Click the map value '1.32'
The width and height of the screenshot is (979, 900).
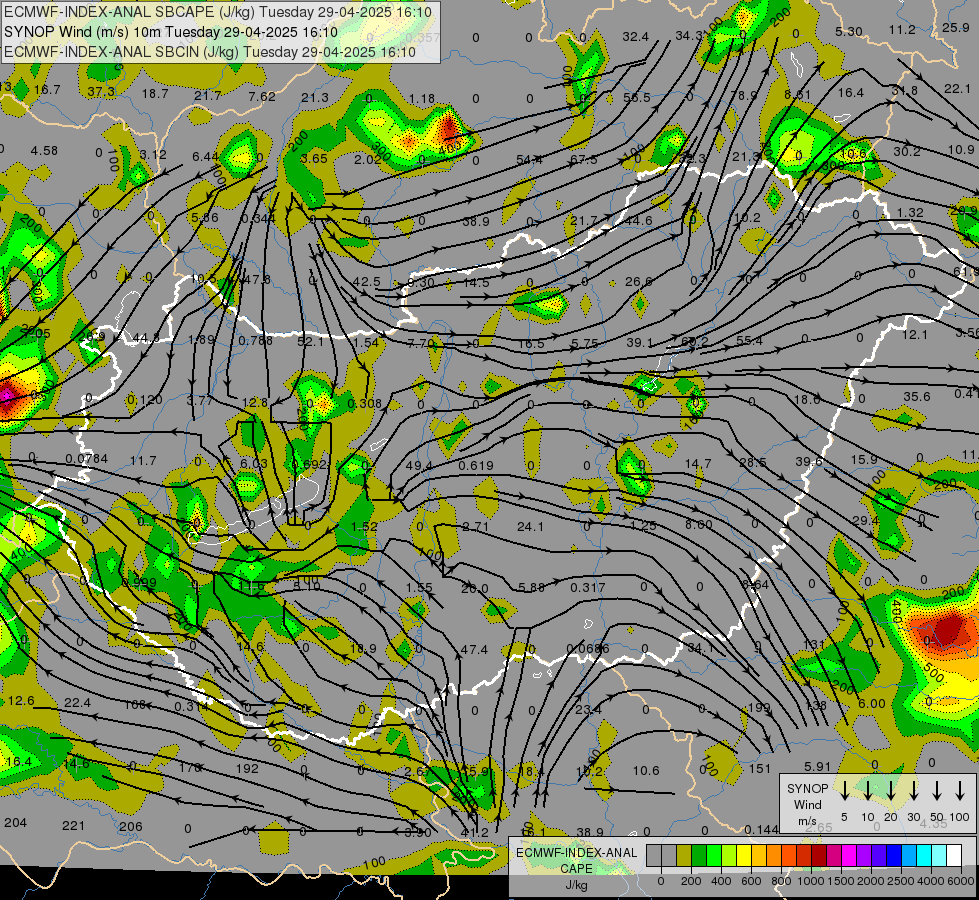tap(910, 212)
